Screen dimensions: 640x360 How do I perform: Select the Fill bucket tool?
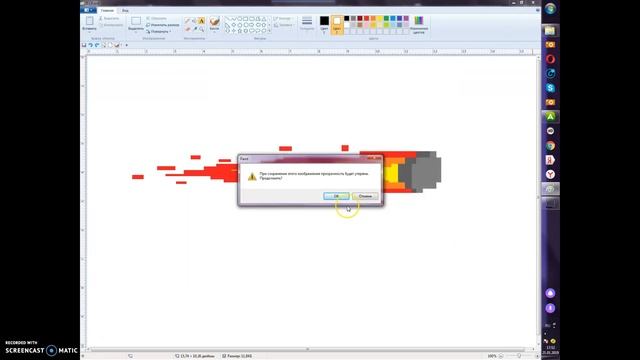[194, 21]
